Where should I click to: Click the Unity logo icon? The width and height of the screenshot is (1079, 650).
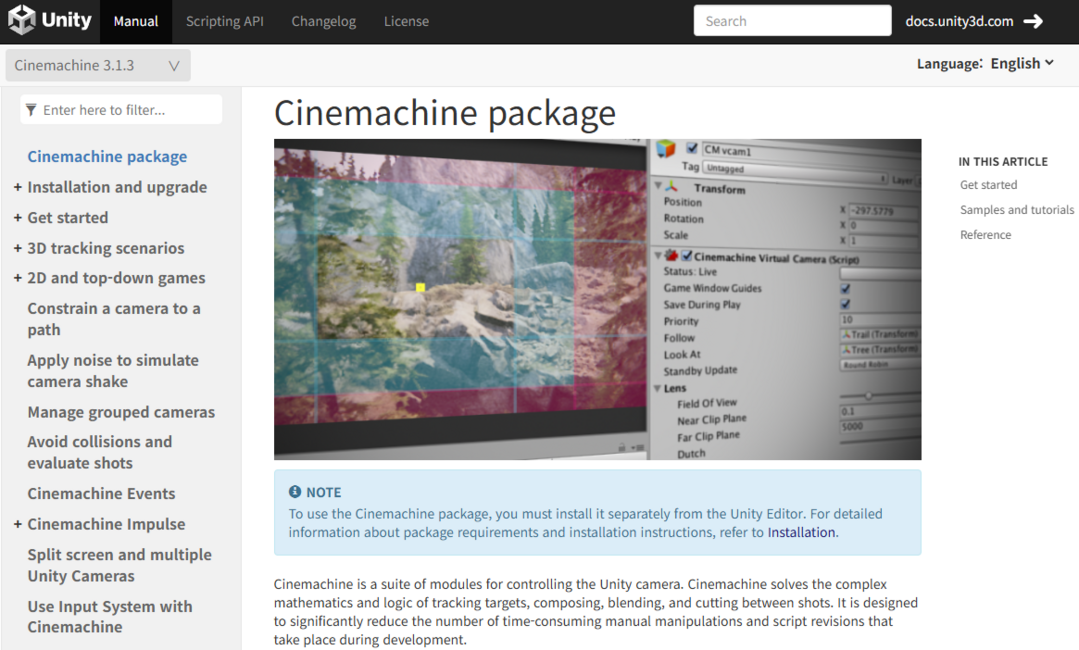[x=21, y=20]
